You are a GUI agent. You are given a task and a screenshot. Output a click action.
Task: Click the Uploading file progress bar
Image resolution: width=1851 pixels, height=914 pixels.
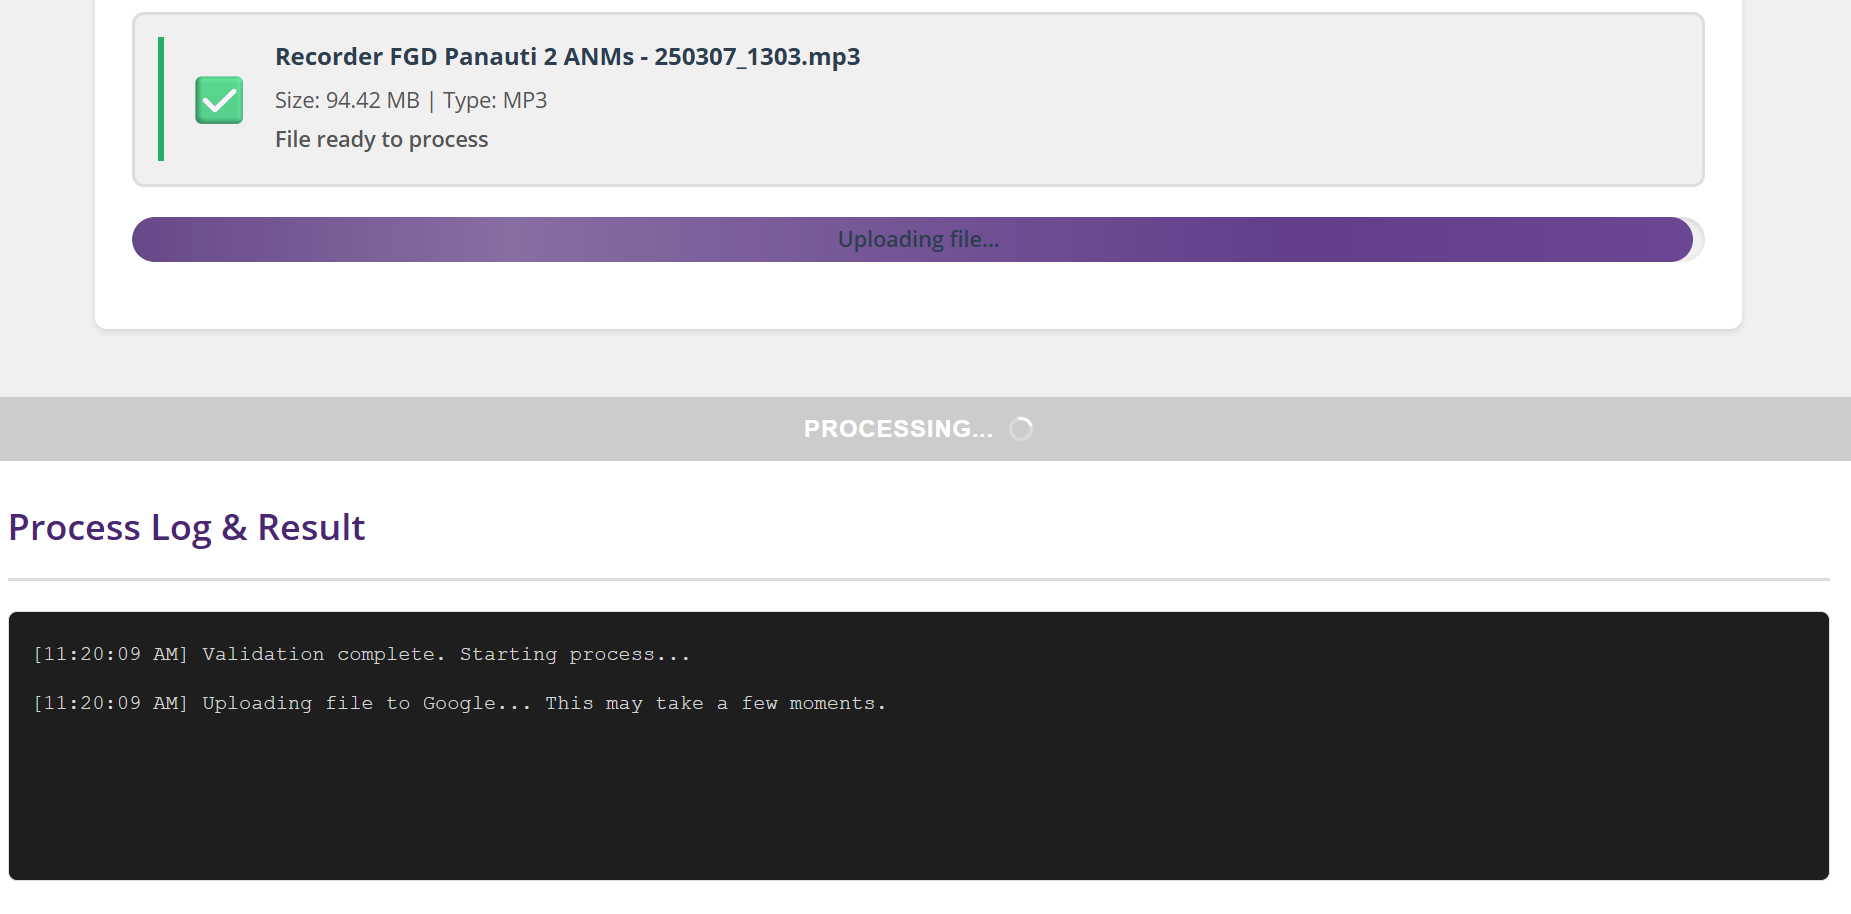click(918, 240)
